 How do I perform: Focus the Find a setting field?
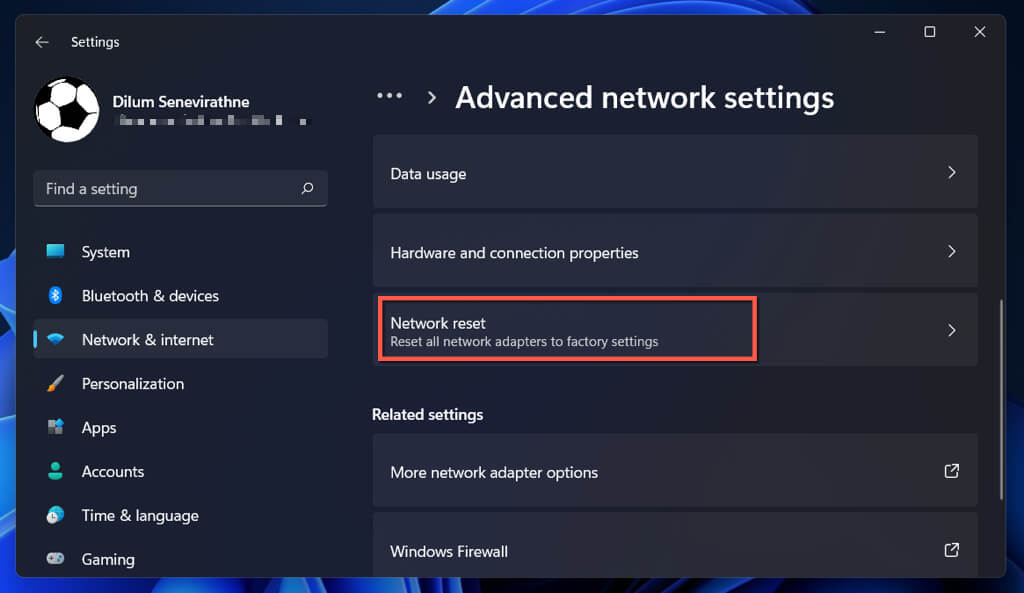pos(165,189)
